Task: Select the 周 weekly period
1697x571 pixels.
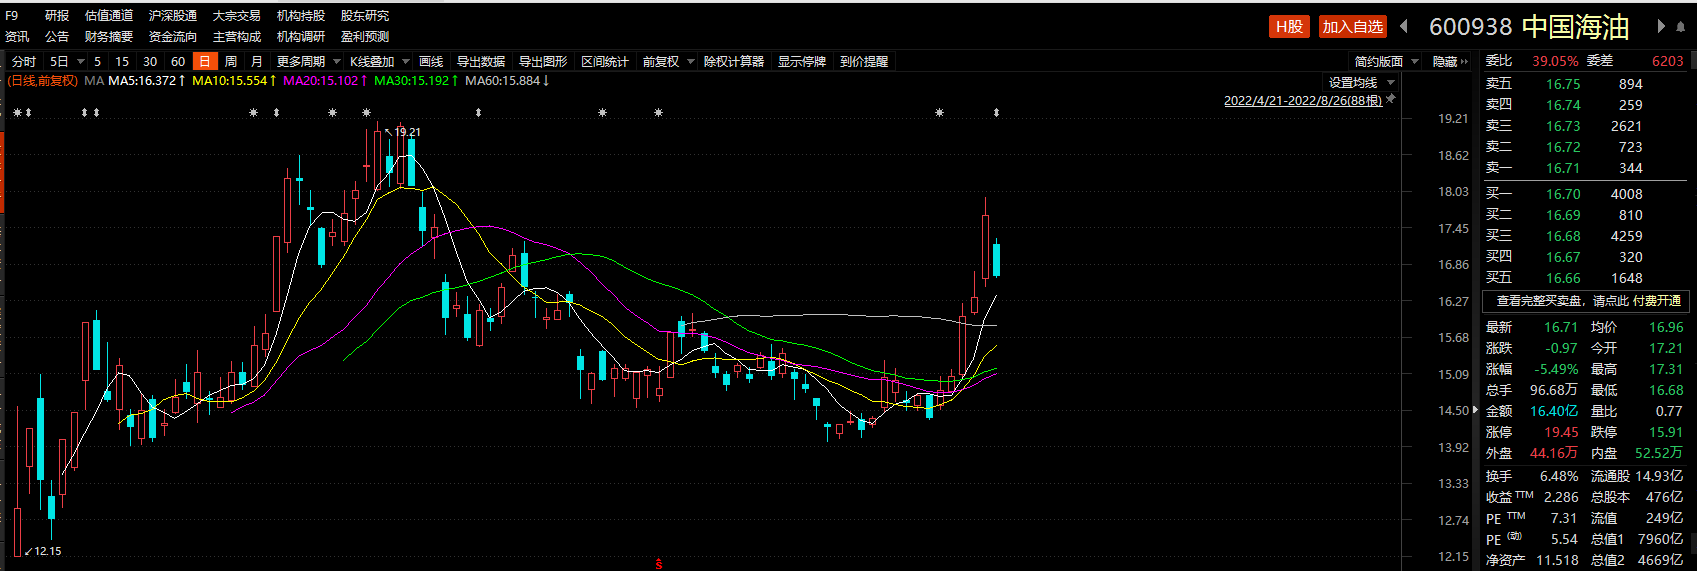Action: point(231,61)
